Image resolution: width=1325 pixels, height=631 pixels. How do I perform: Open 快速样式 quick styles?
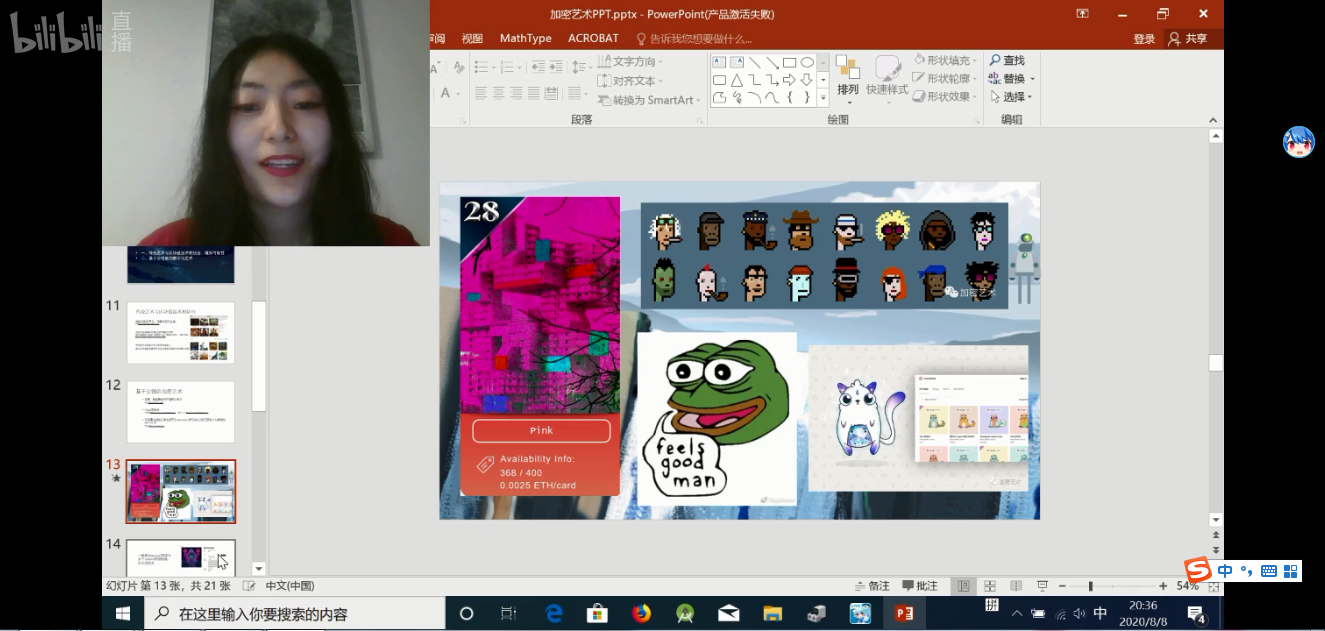pos(887,78)
